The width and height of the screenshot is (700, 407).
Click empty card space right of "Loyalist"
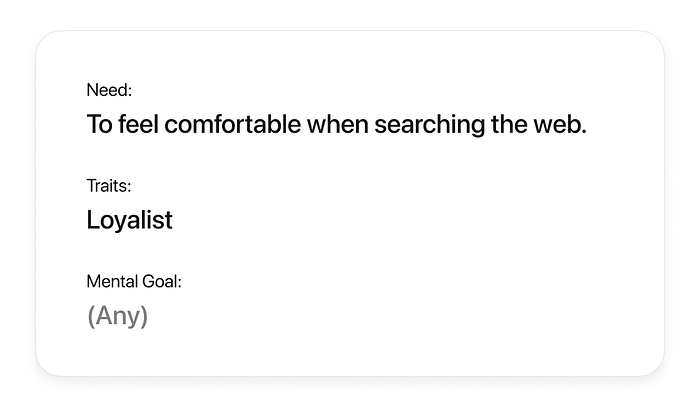click(400, 220)
